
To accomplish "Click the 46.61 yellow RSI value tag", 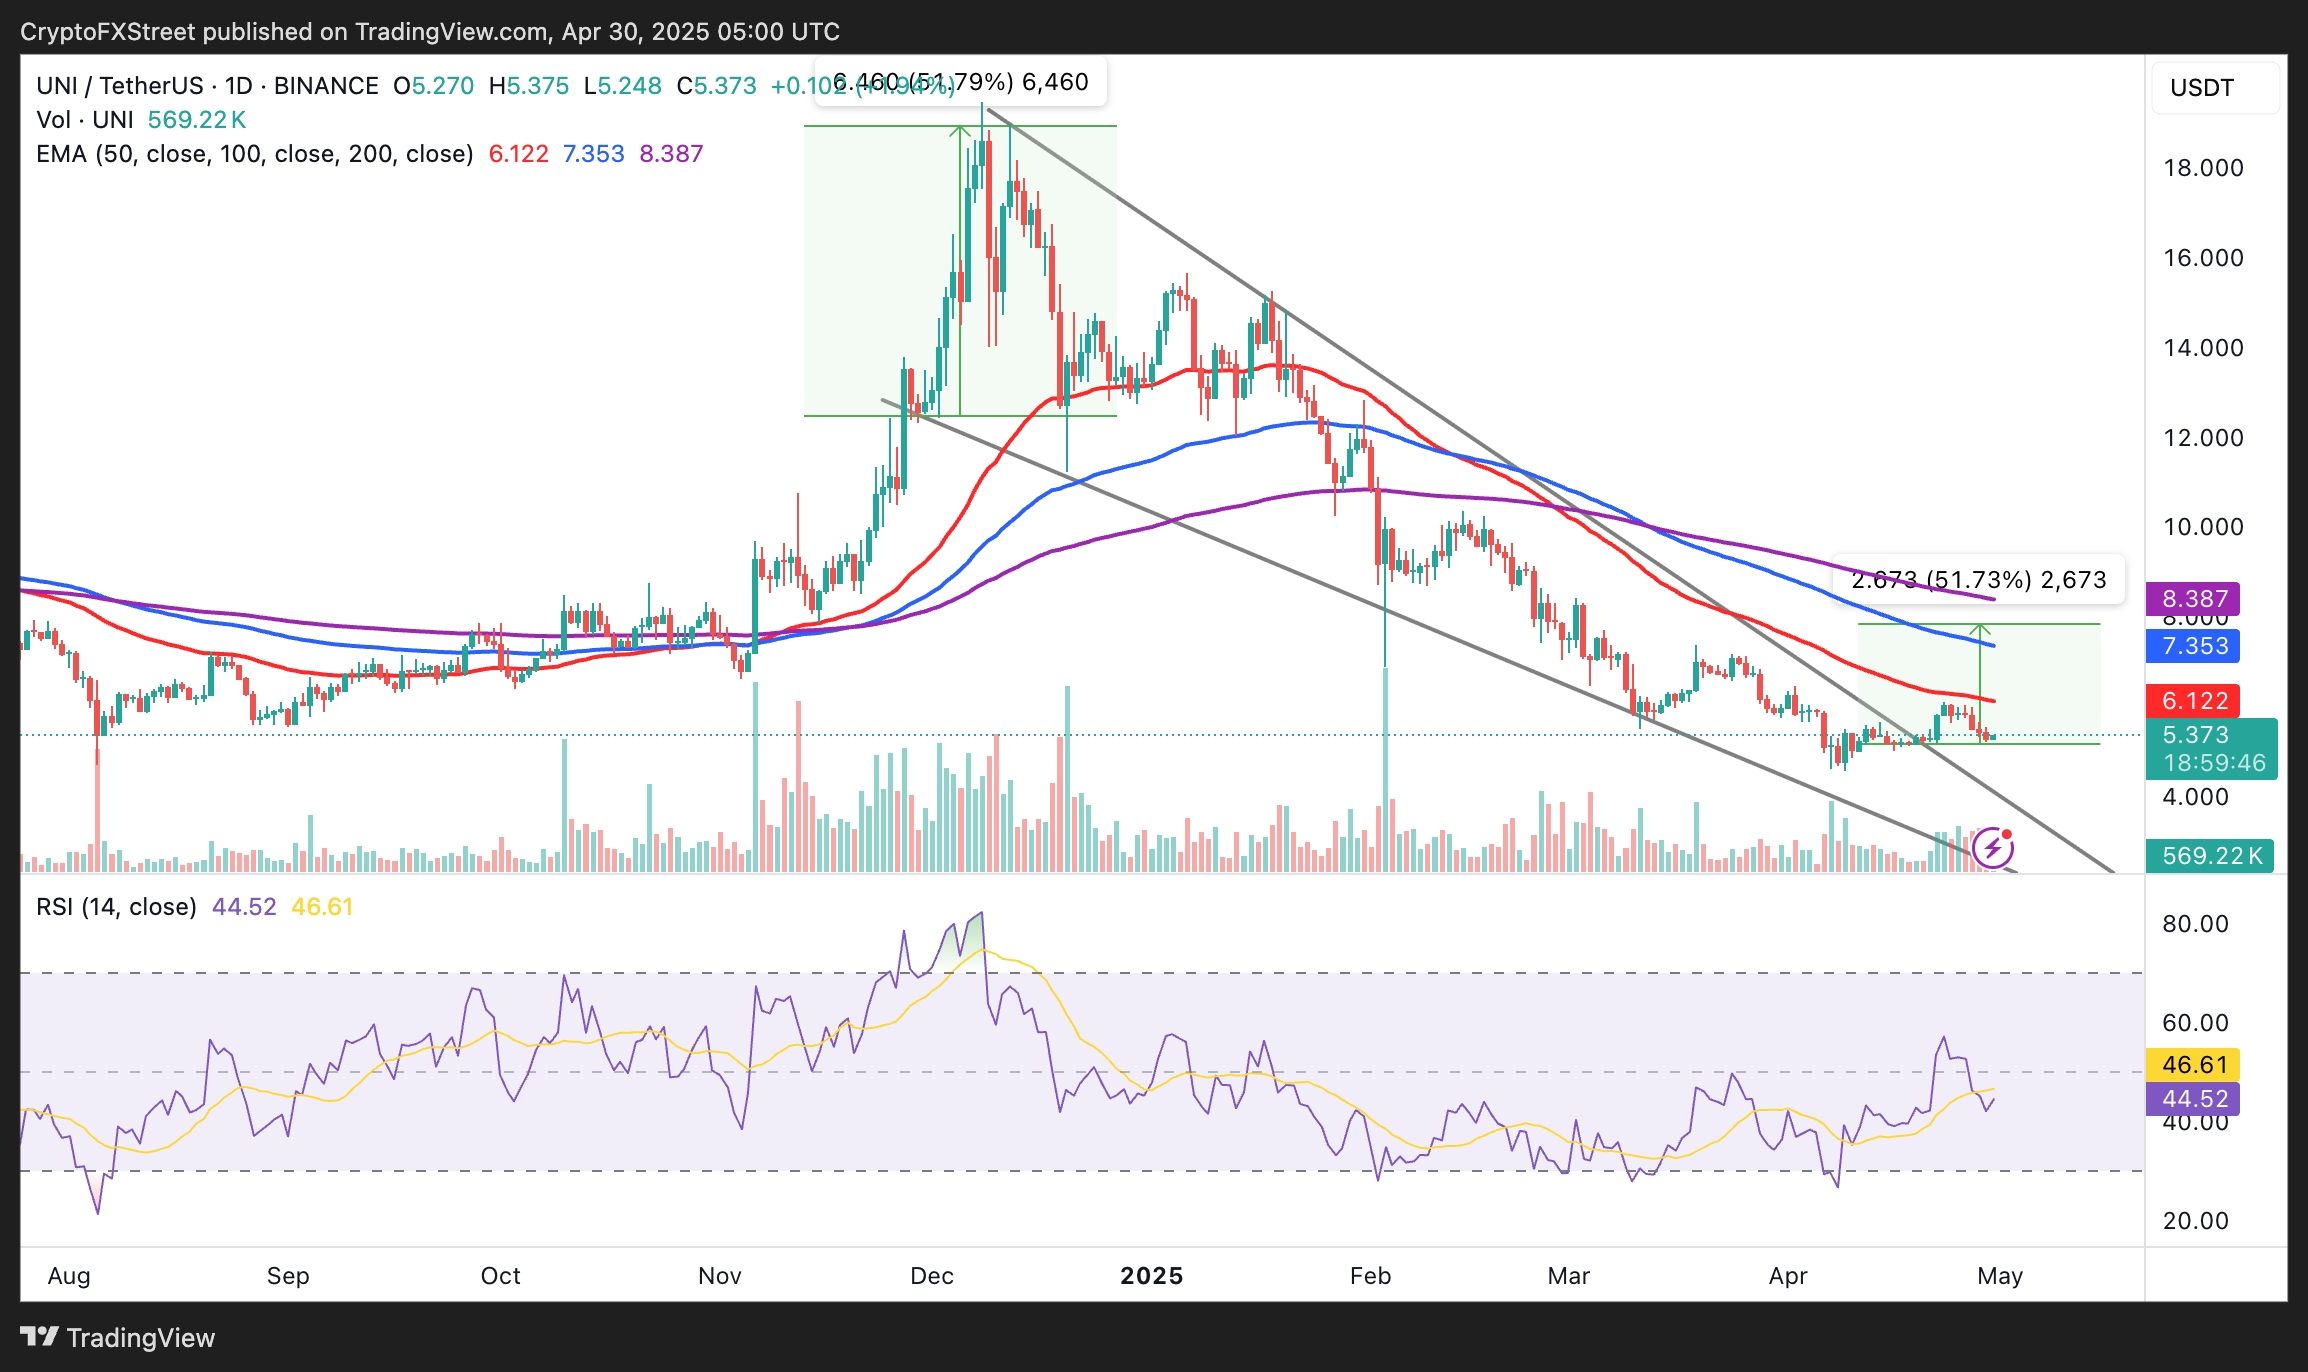I will [x=2194, y=1065].
